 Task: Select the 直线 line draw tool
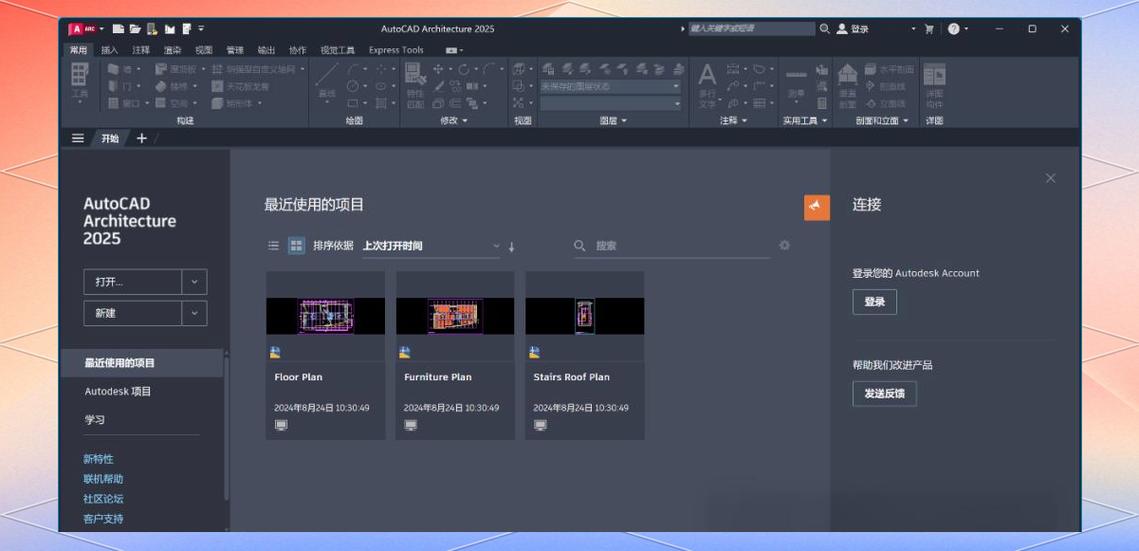327,80
